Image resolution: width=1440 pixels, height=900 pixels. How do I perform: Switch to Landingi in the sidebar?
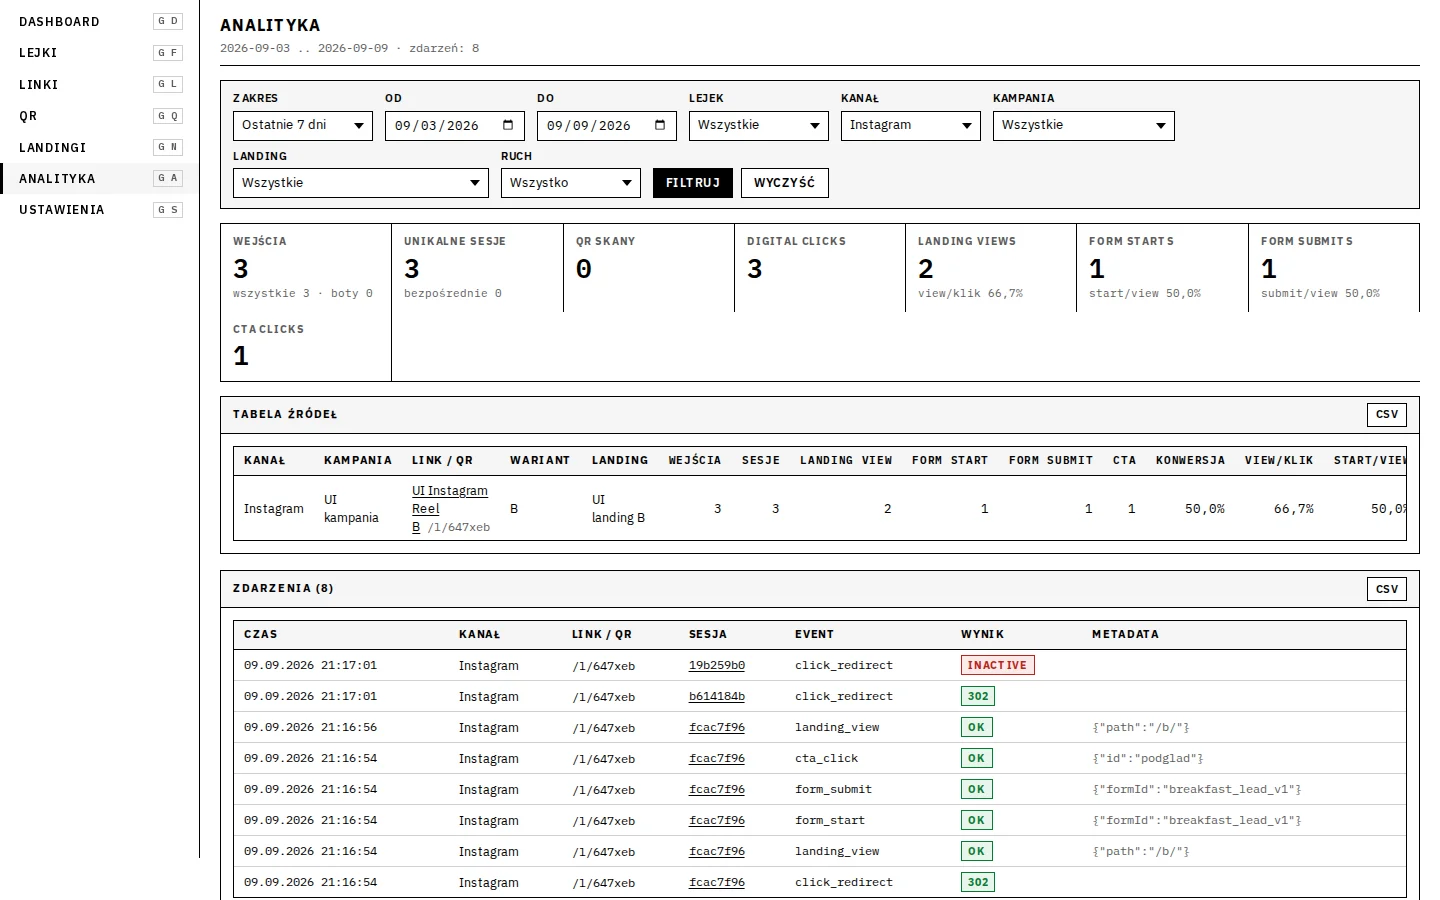pyautogui.click(x=100, y=147)
